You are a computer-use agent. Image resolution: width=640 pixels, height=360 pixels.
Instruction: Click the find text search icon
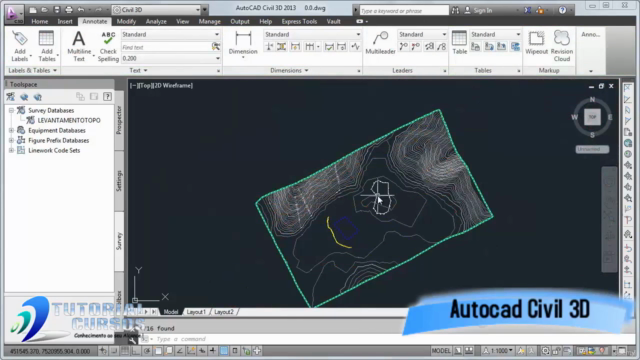[216, 47]
